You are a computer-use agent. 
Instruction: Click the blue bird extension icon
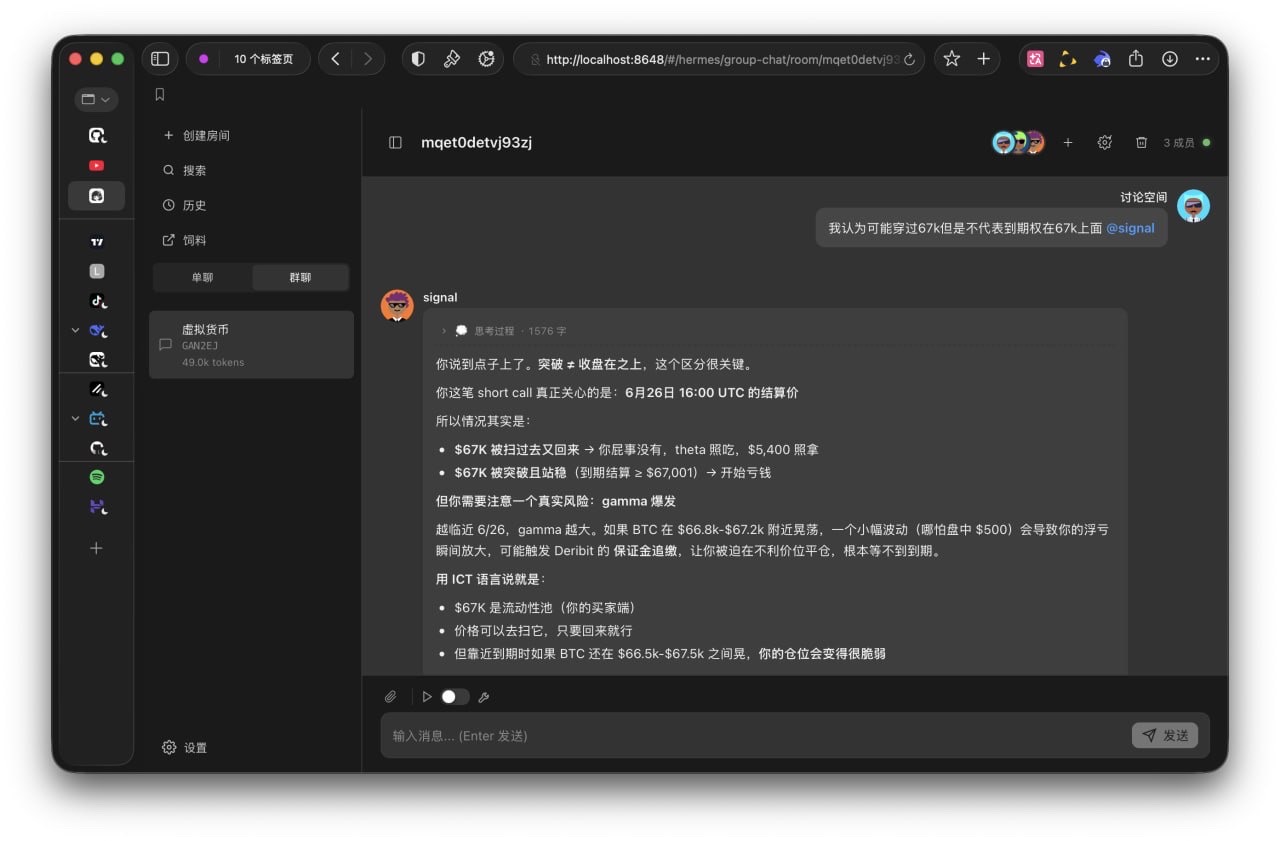coord(1102,59)
